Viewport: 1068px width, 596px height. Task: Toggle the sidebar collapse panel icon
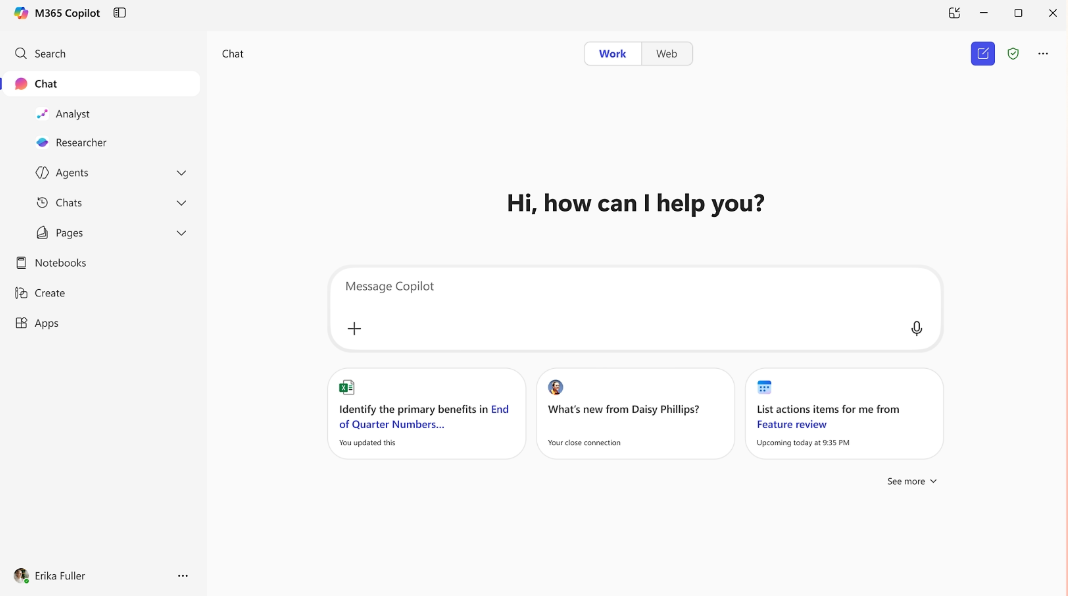click(120, 13)
